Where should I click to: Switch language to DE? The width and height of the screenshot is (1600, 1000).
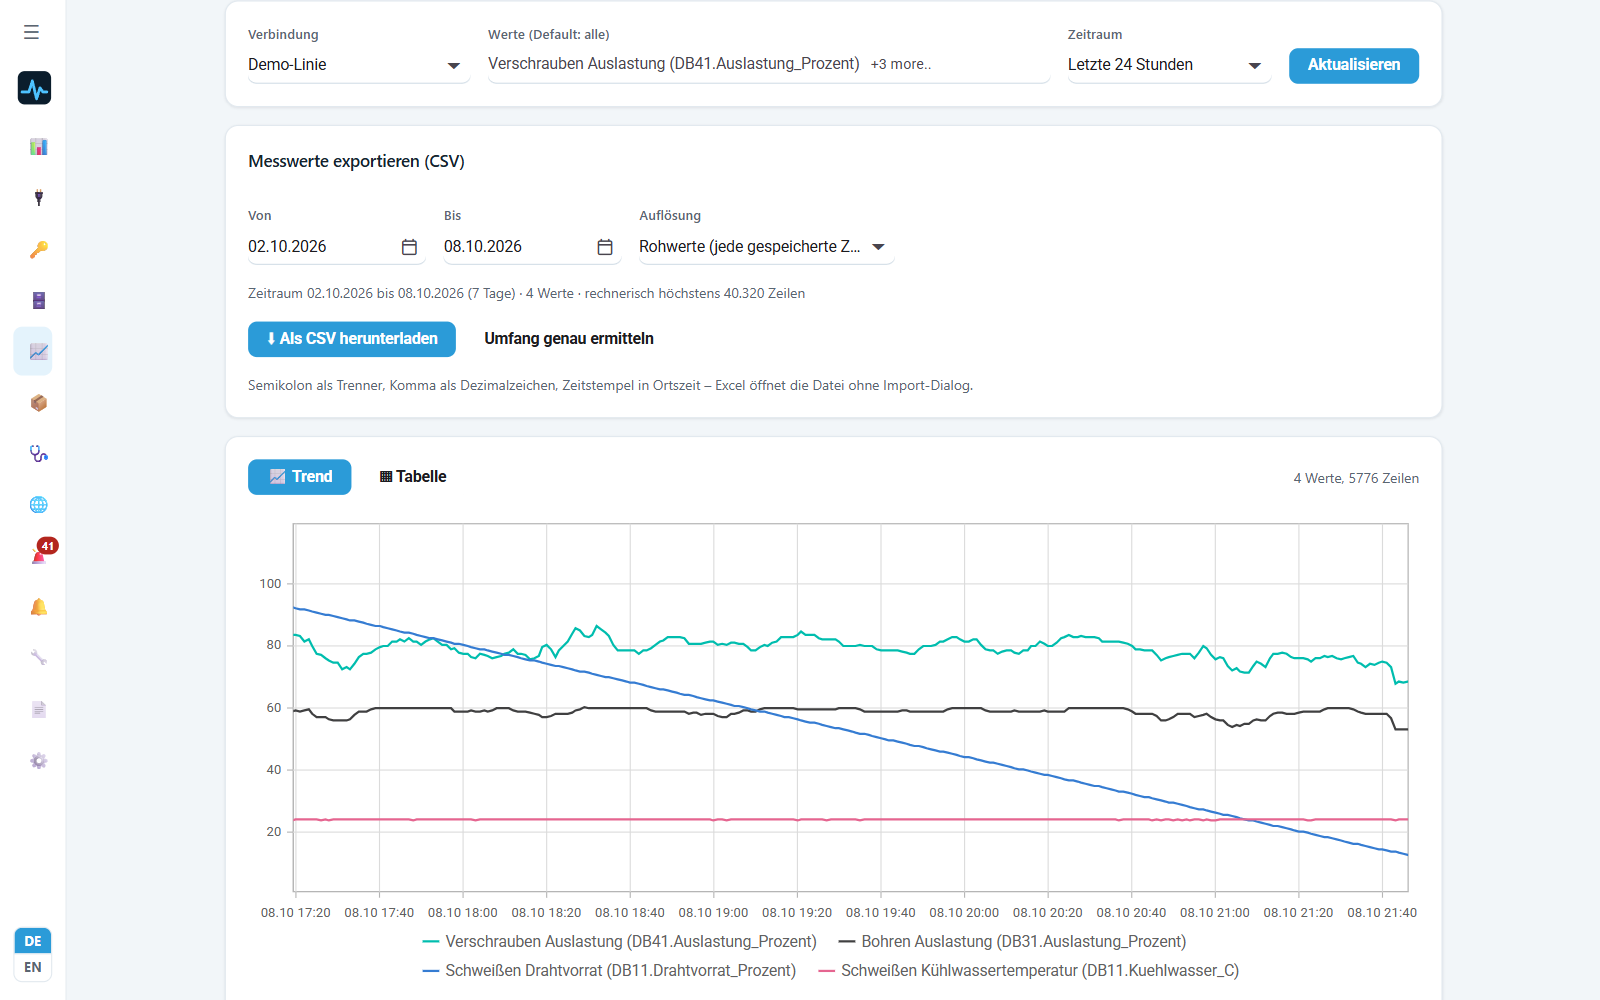tap(33, 941)
